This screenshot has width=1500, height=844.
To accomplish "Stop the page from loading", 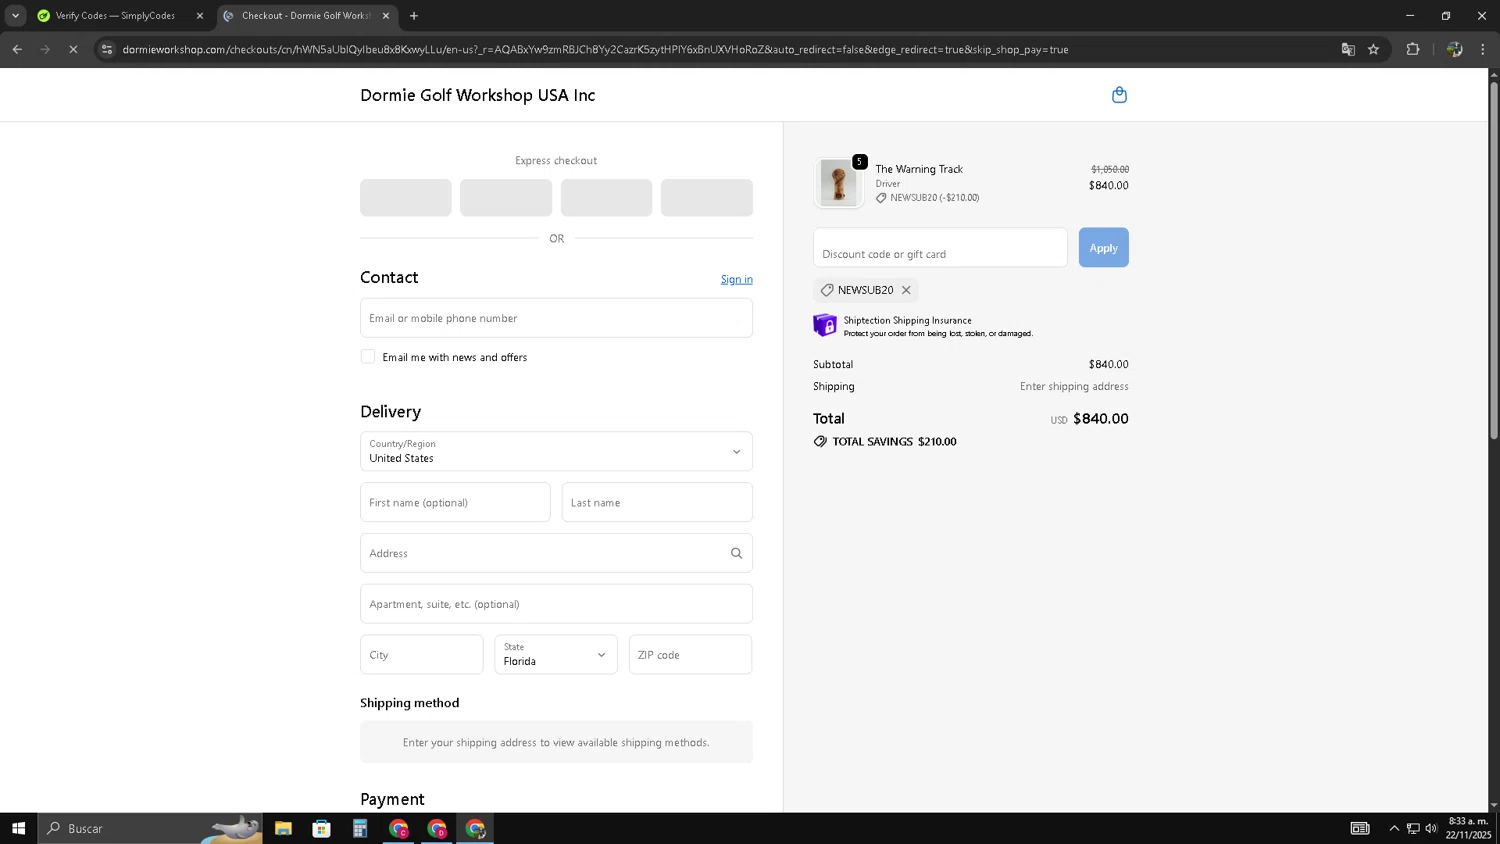I will (x=73, y=49).
